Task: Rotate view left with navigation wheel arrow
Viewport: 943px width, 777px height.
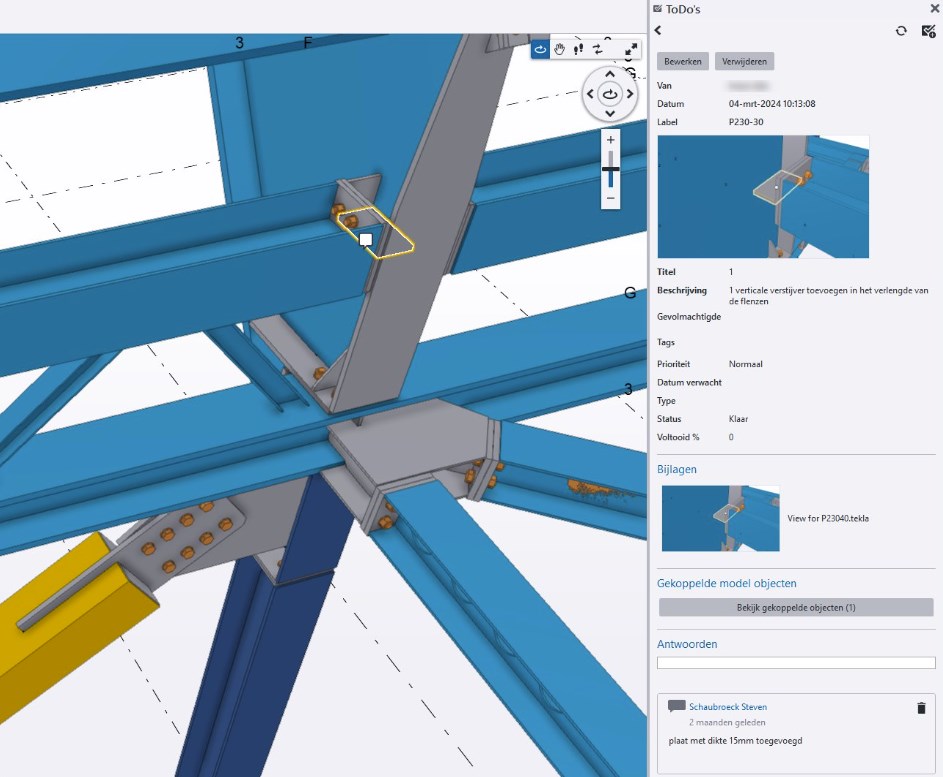Action: (x=590, y=94)
